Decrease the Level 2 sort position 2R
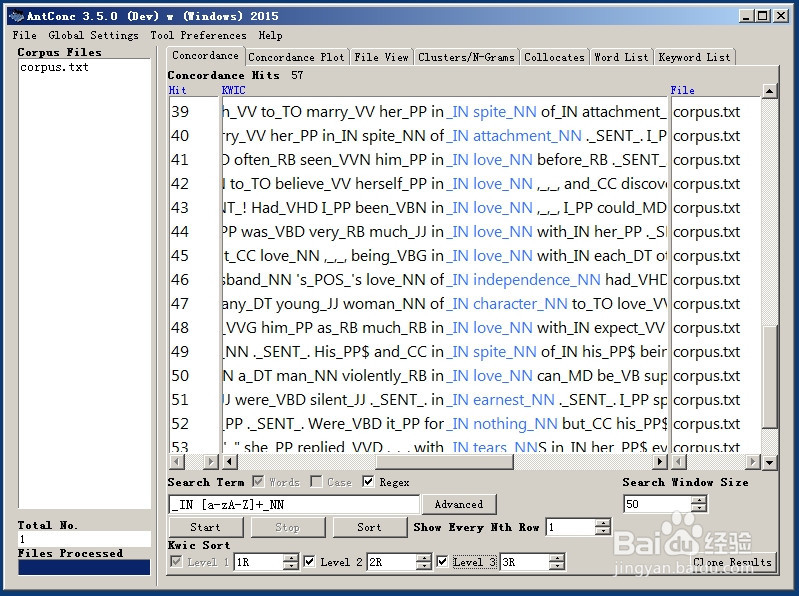The width and height of the screenshot is (799, 596). pos(423,566)
